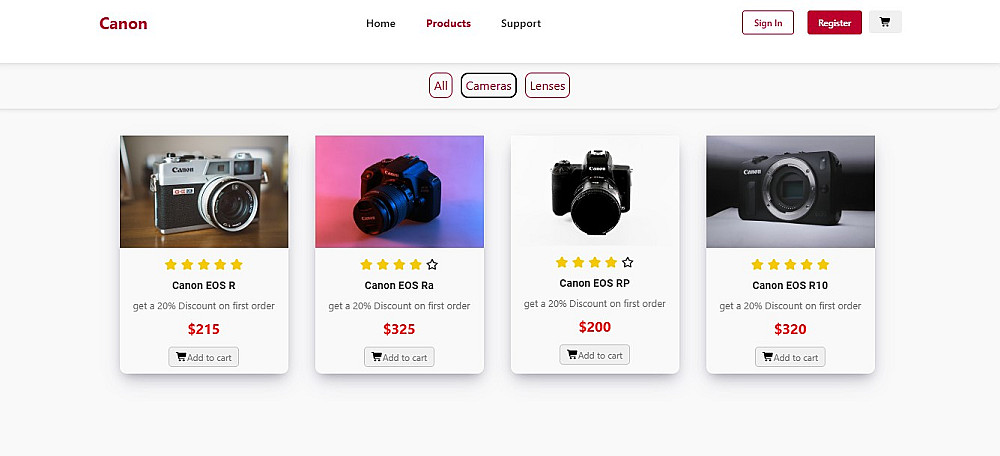The height and width of the screenshot is (456, 1000).
Task: Click the Canon logo in header
Action: pyautogui.click(x=123, y=23)
